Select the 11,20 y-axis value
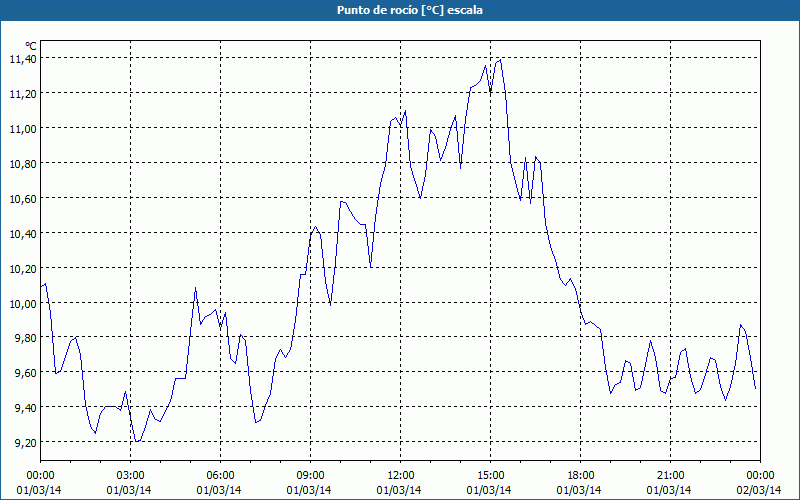800x500 pixels. point(23,93)
